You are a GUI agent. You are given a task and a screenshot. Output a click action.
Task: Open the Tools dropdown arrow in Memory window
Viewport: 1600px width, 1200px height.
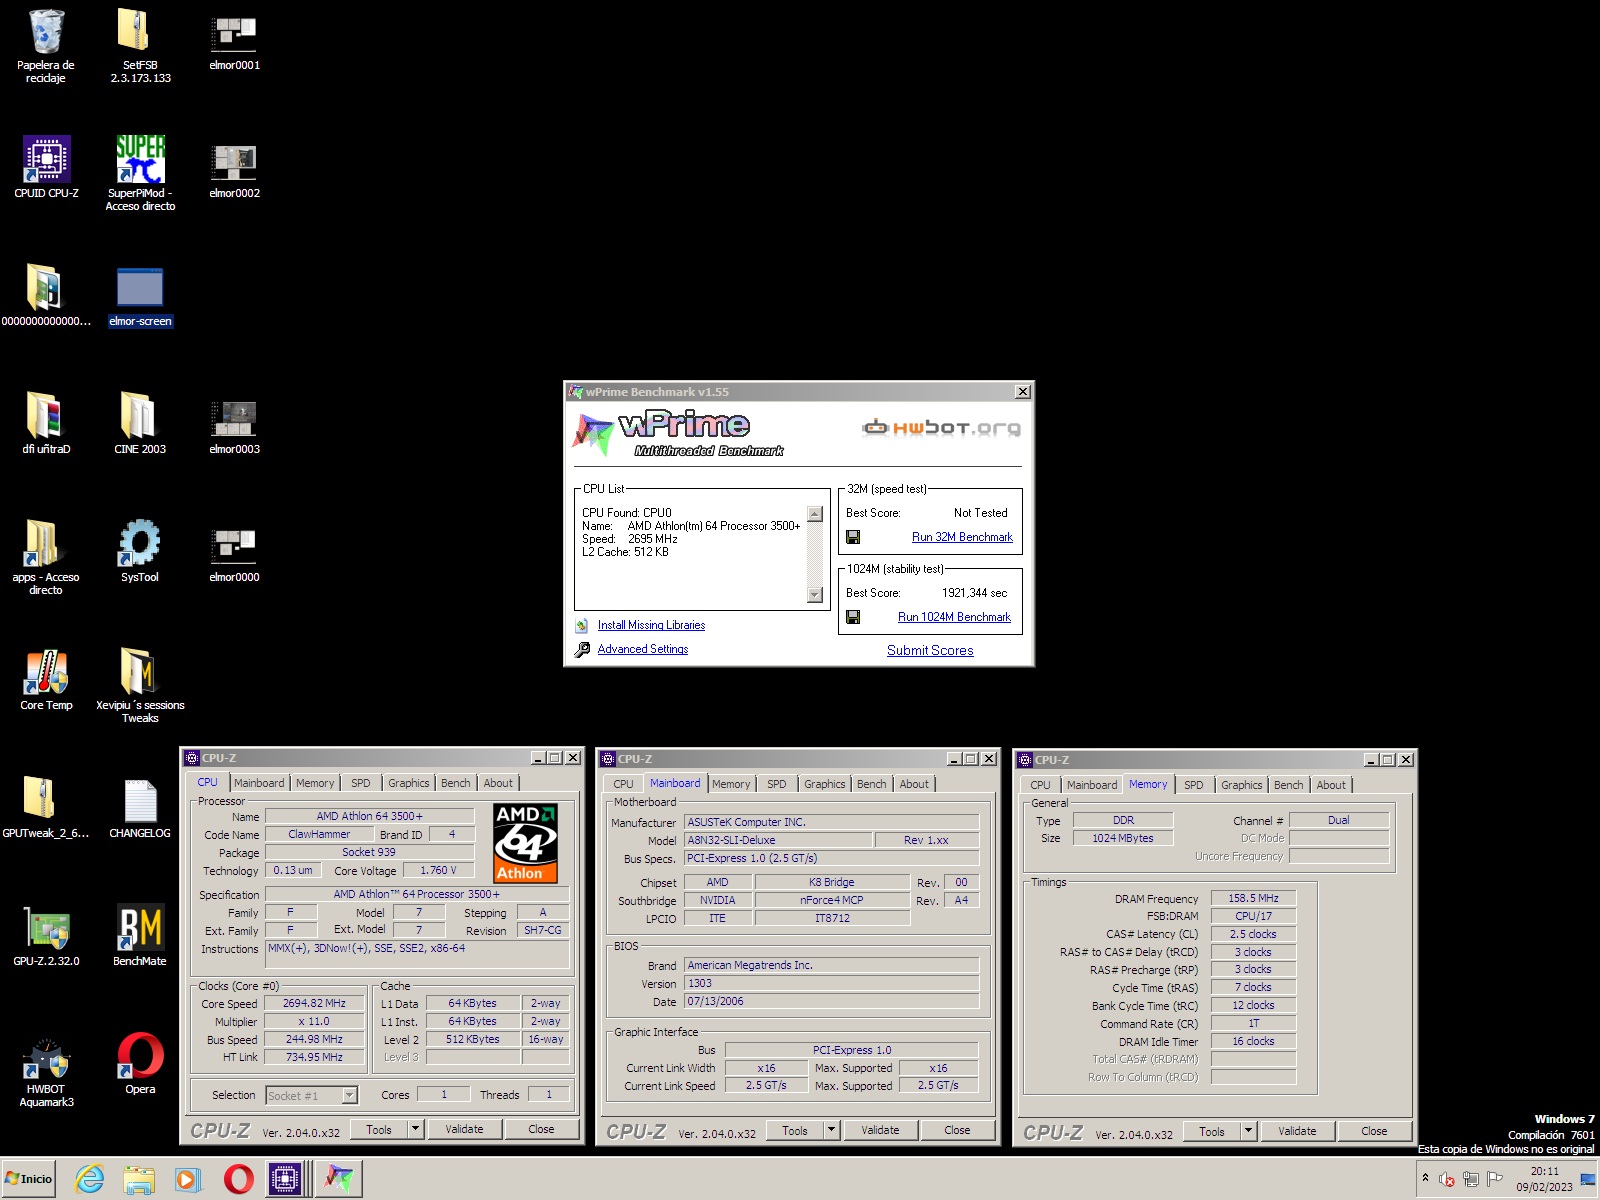pos(1248,1131)
